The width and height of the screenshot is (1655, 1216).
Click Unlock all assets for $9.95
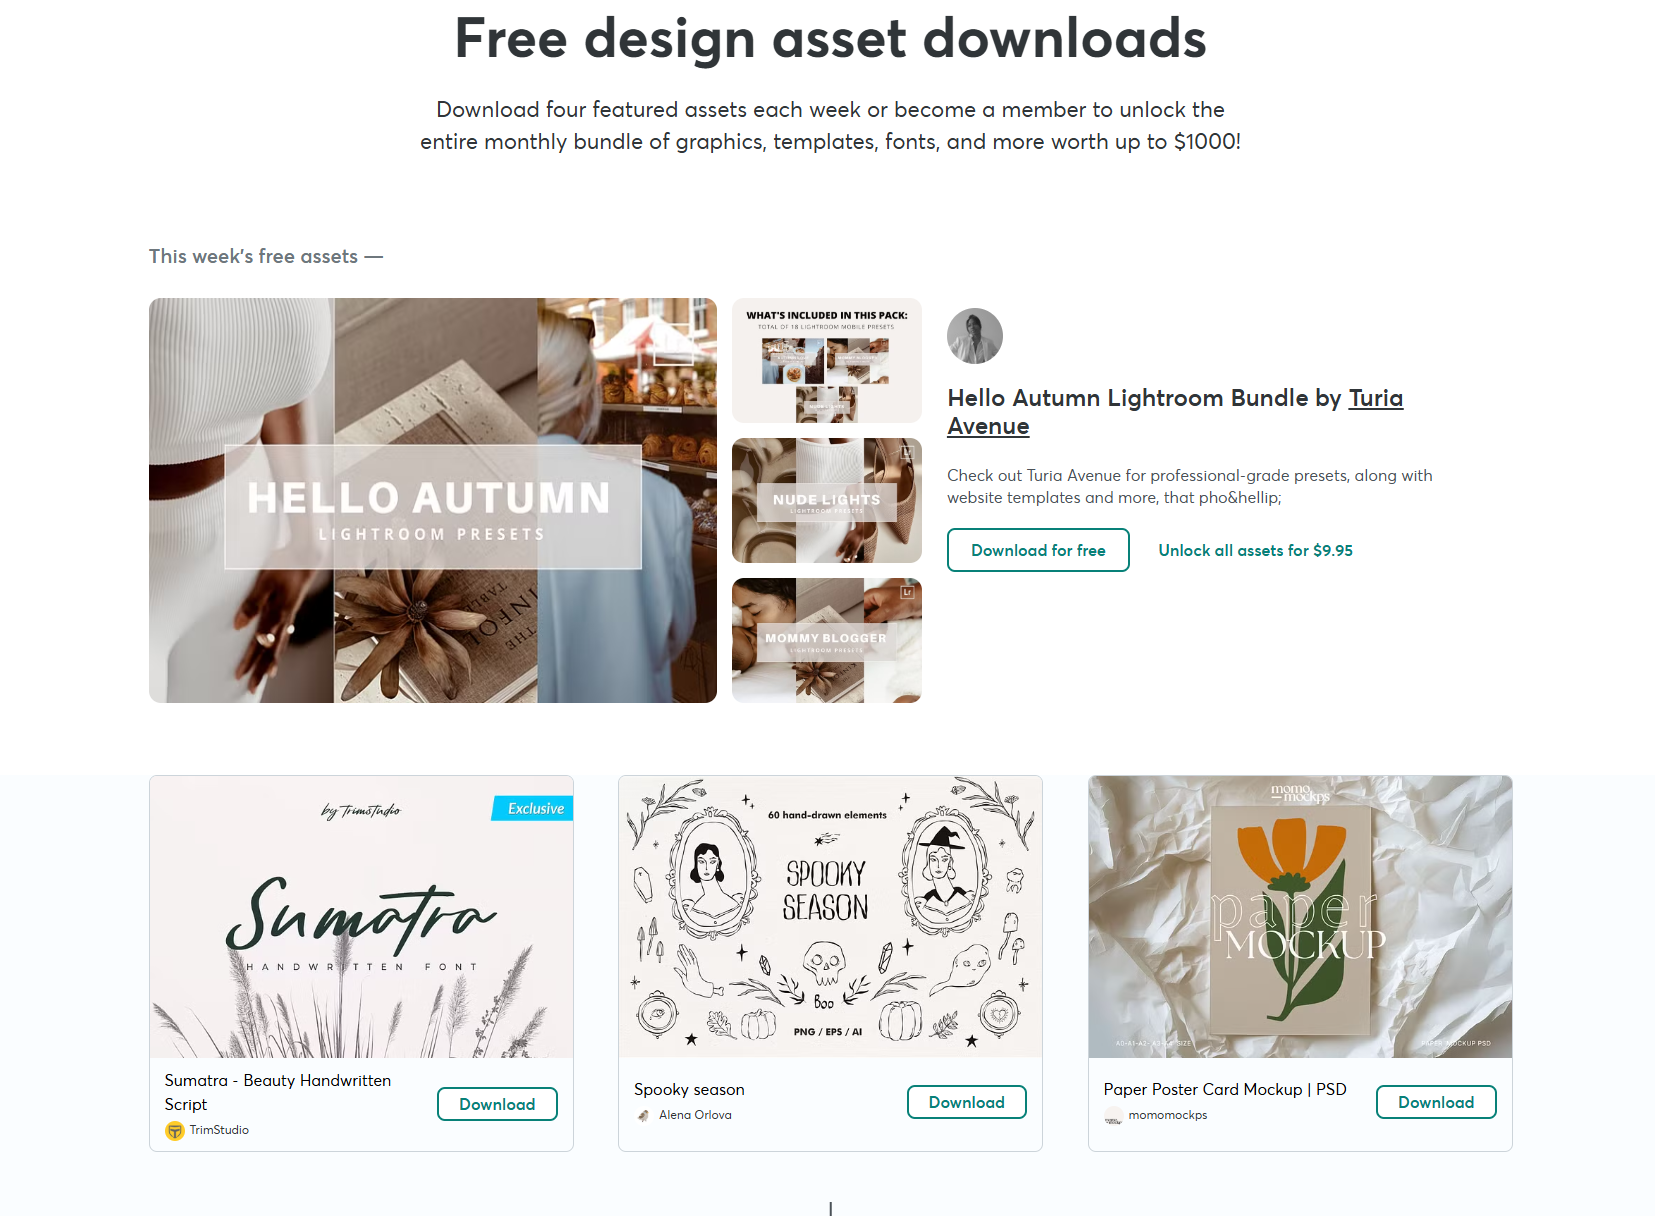click(x=1255, y=550)
